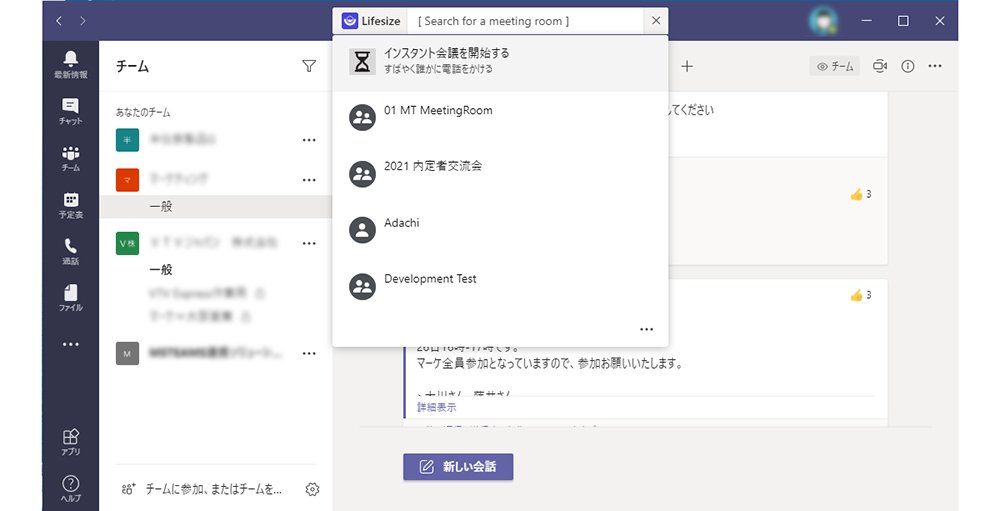Click the チーム visibility eye button
The width and height of the screenshot is (1000, 511).
[835, 66]
